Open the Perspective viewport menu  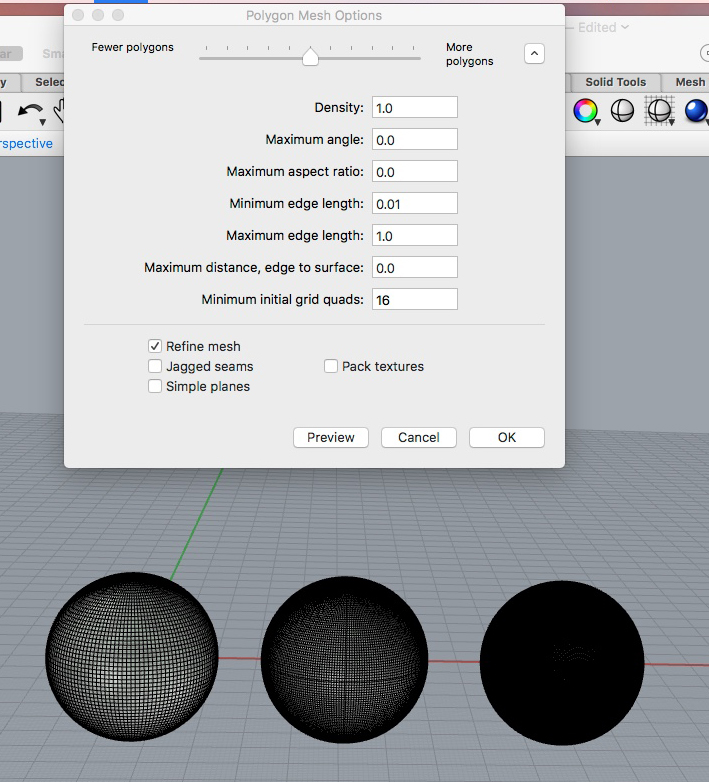[x=26, y=144]
